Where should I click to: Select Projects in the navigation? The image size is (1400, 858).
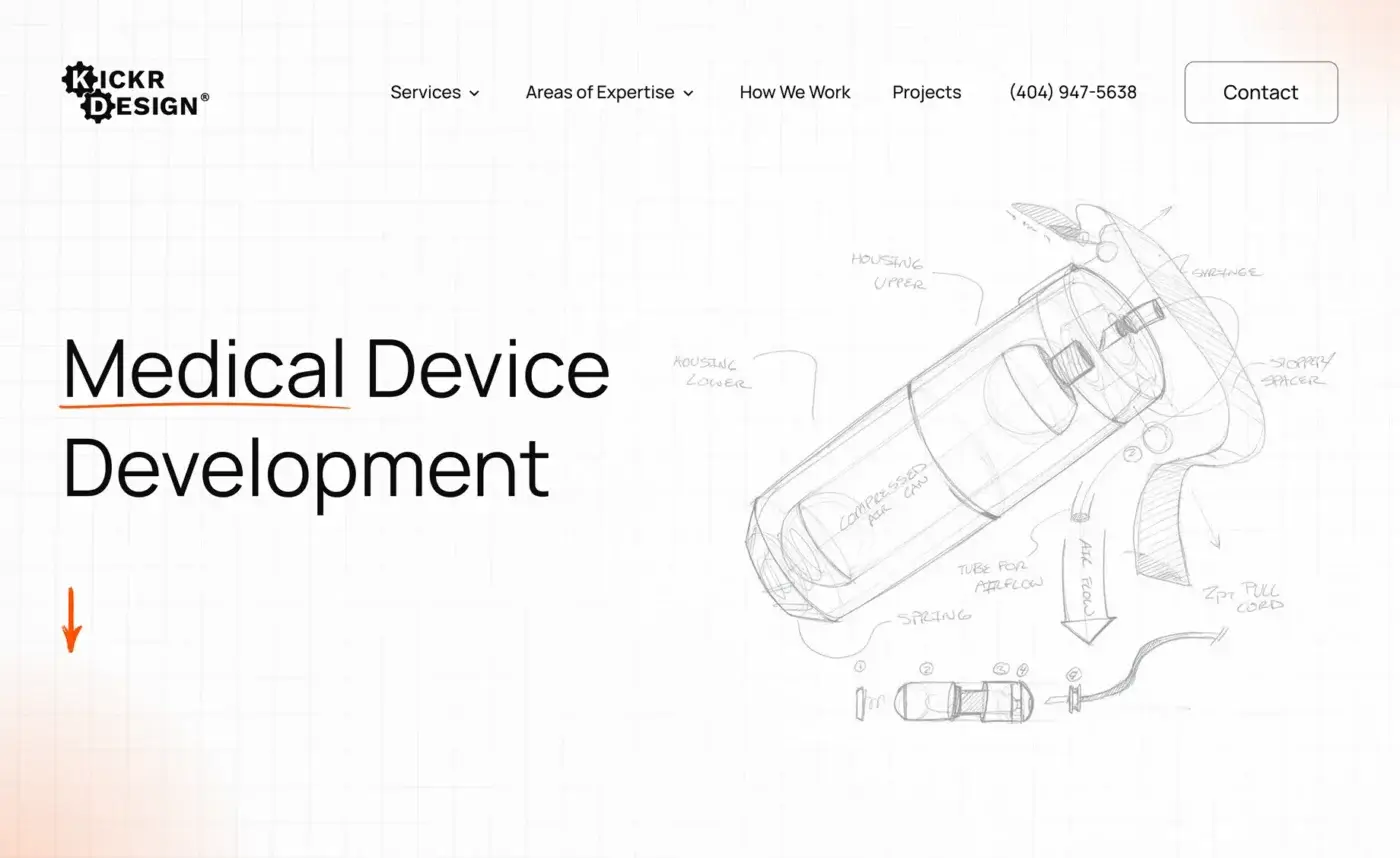926,92
